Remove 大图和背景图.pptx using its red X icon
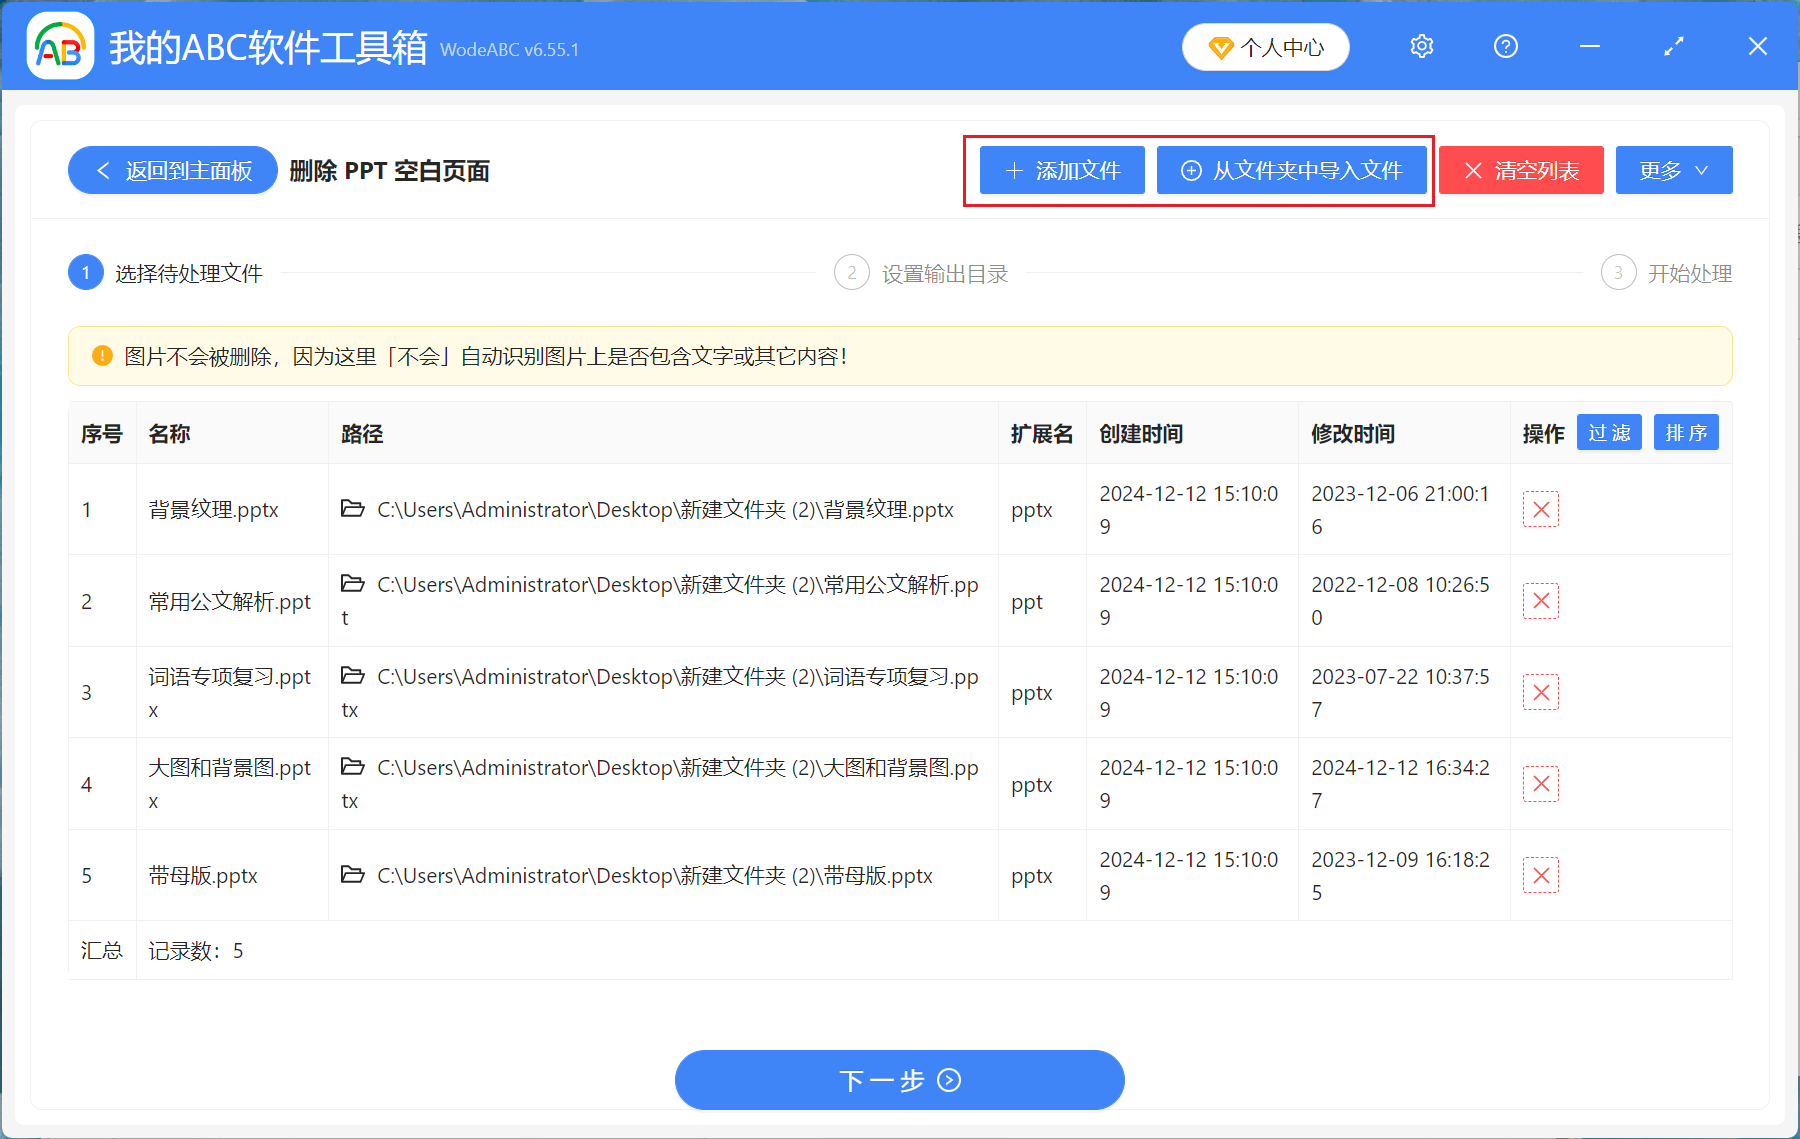The width and height of the screenshot is (1800, 1139). (x=1540, y=783)
